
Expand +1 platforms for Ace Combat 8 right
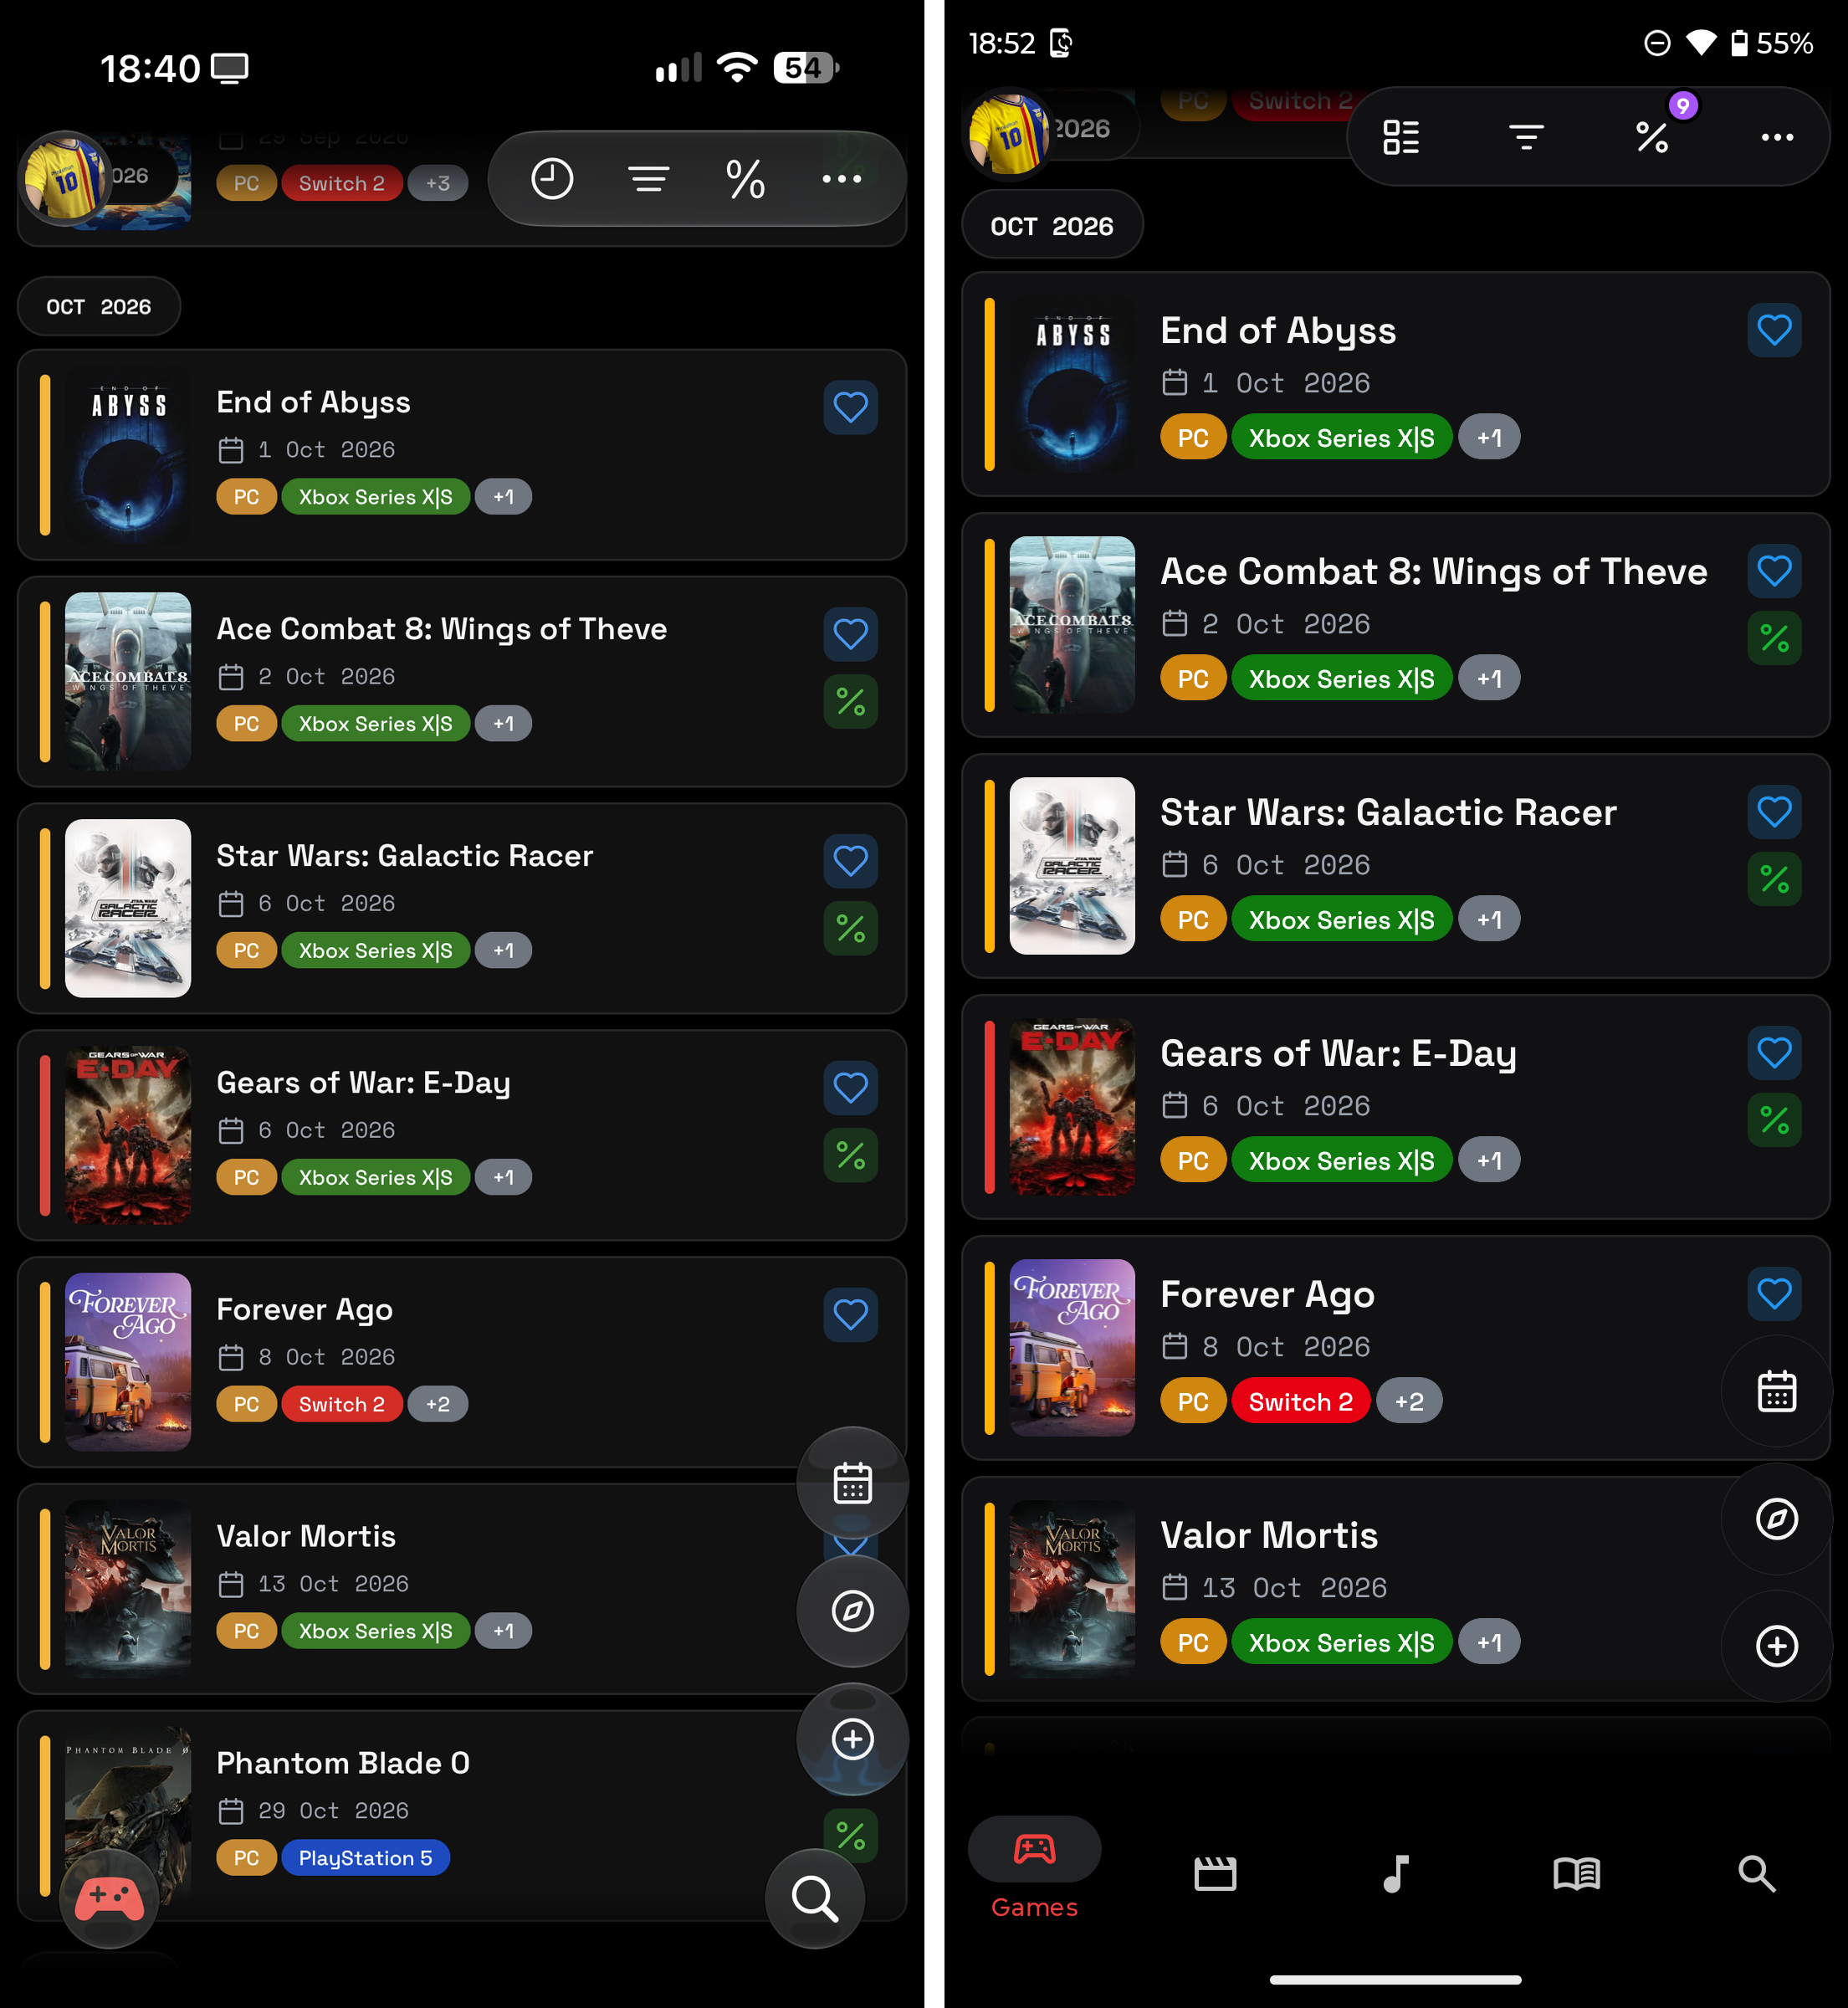[x=1489, y=679]
